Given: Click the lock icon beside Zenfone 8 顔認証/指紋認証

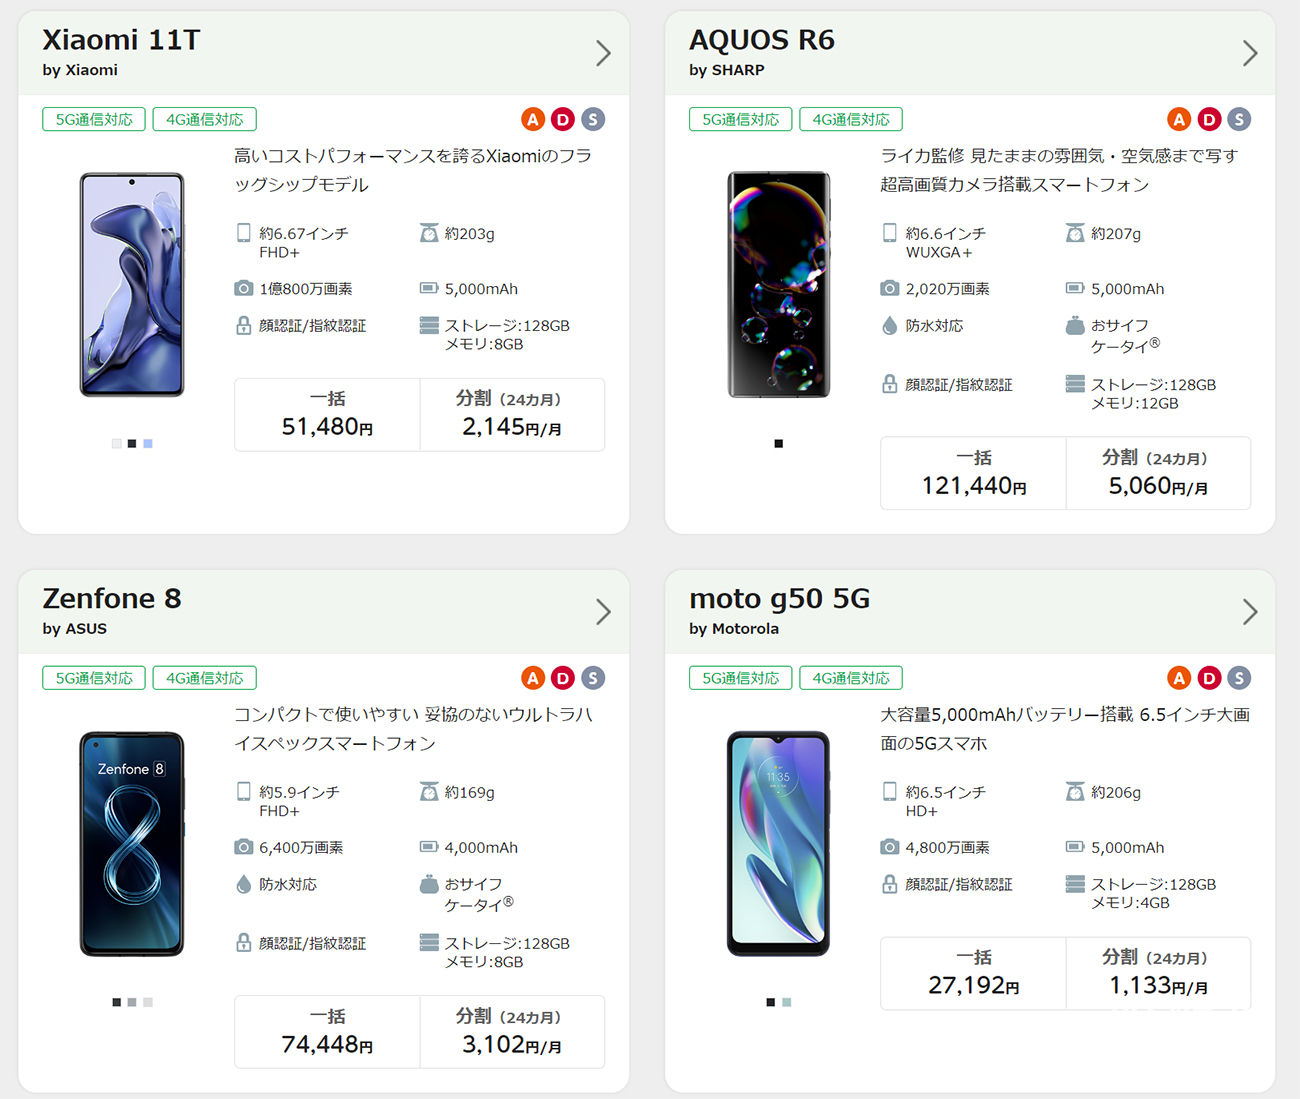Looking at the screenshot, I should [243, 943].
